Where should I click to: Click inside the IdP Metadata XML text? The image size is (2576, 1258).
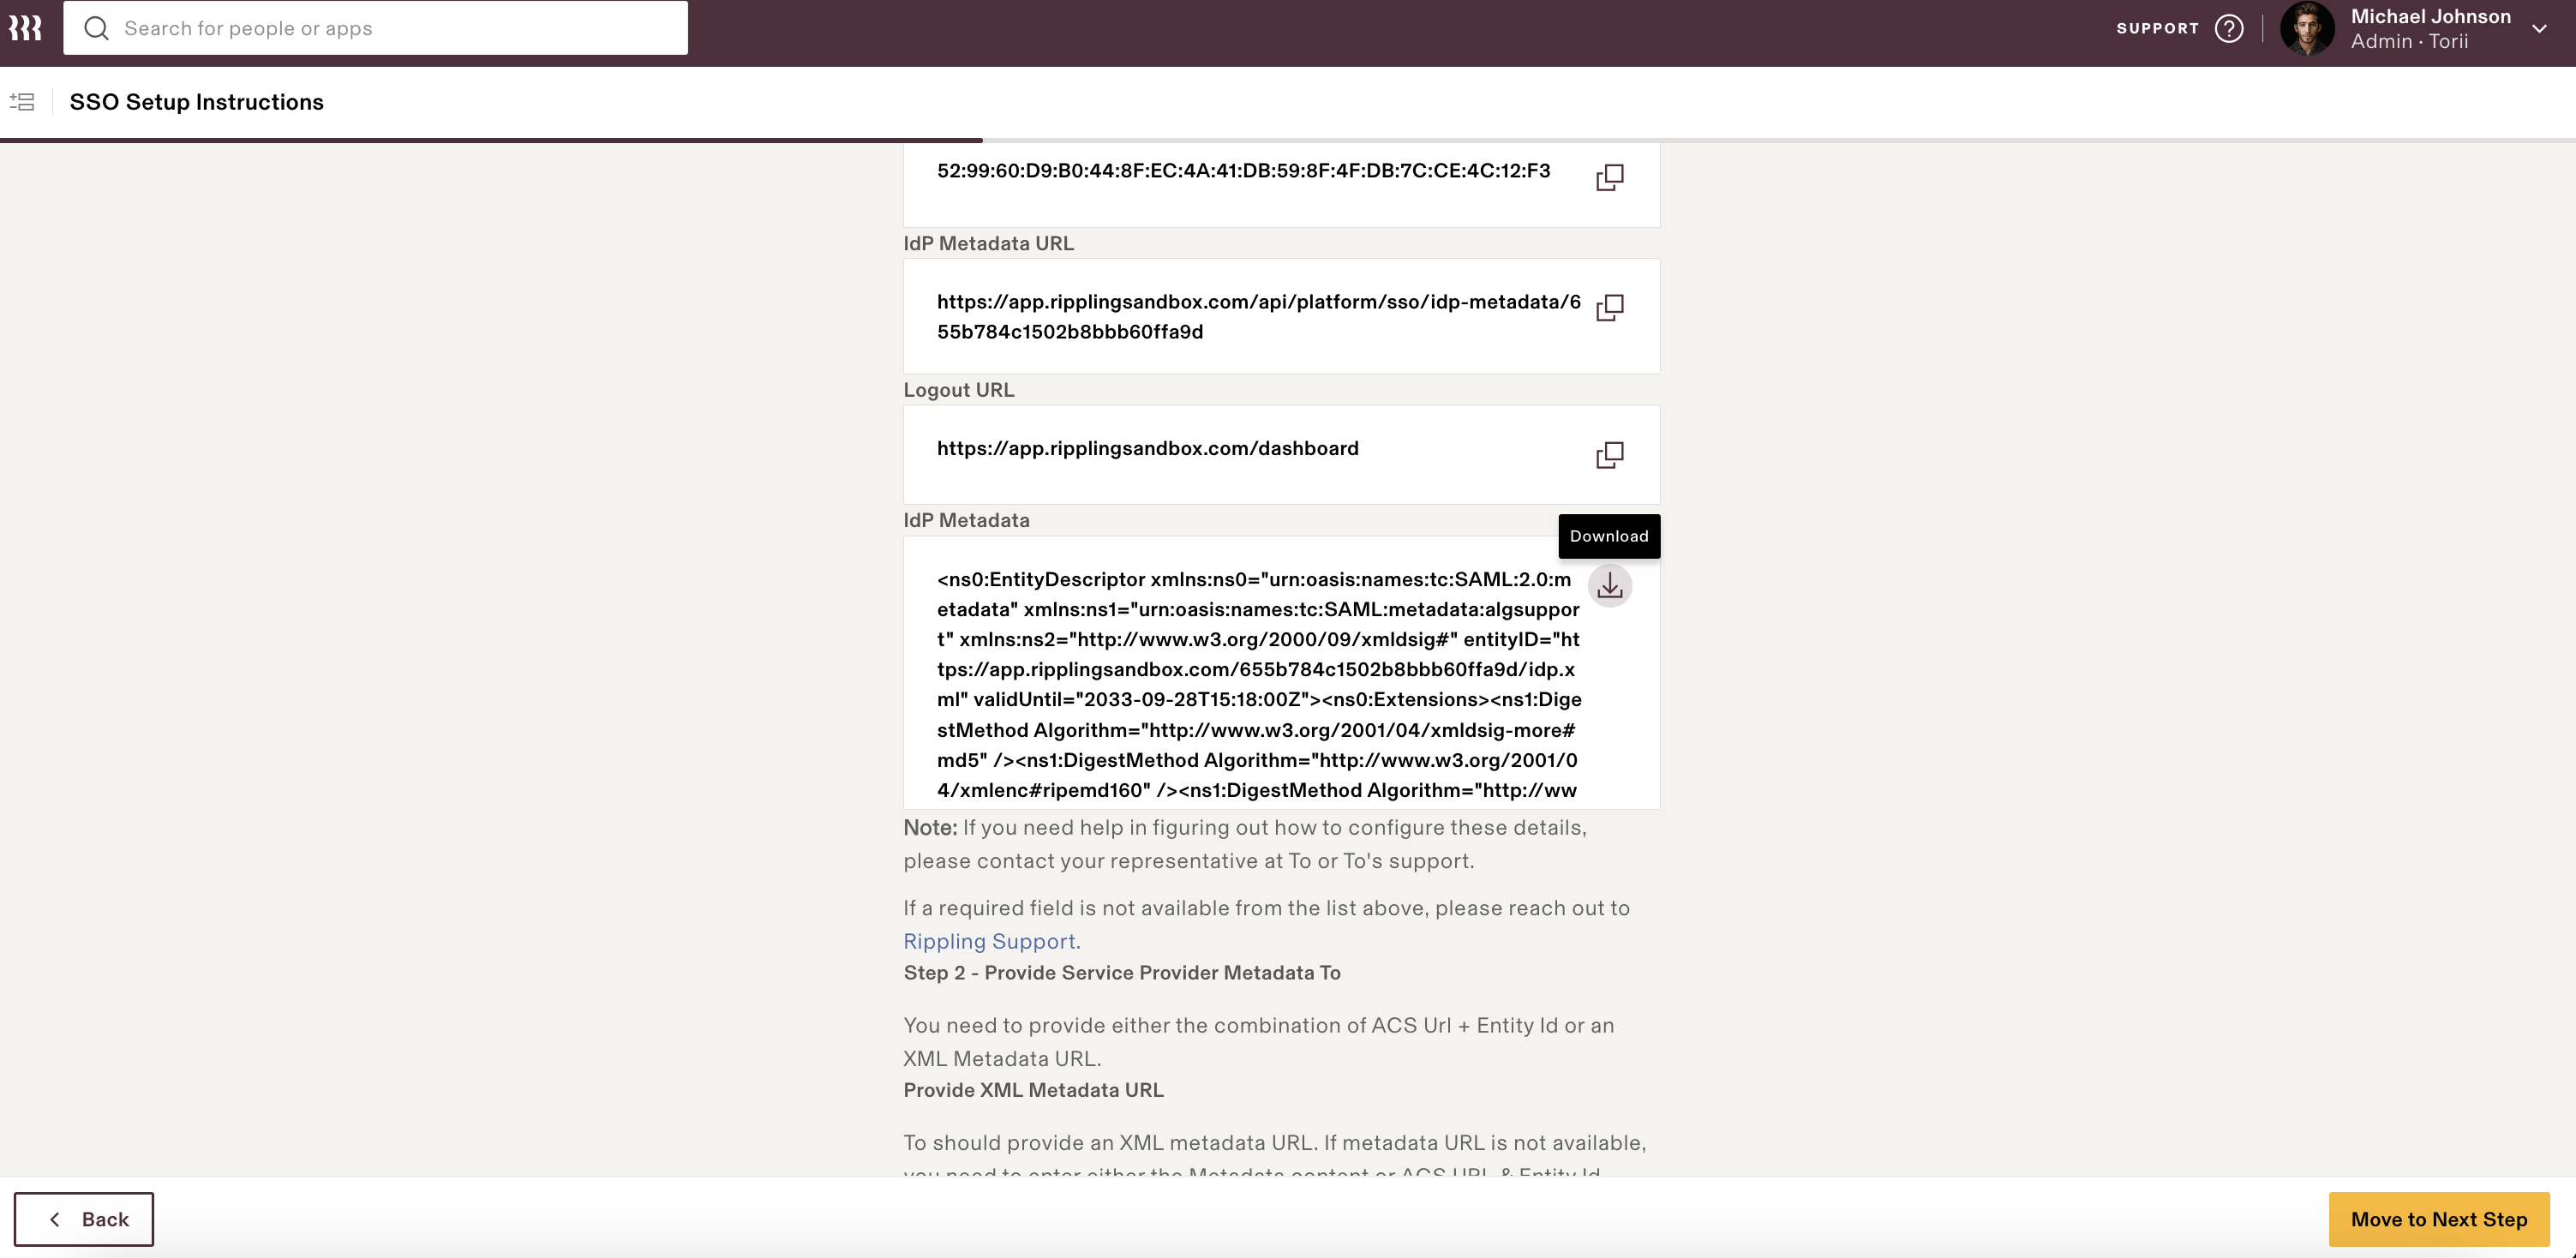1258,685
